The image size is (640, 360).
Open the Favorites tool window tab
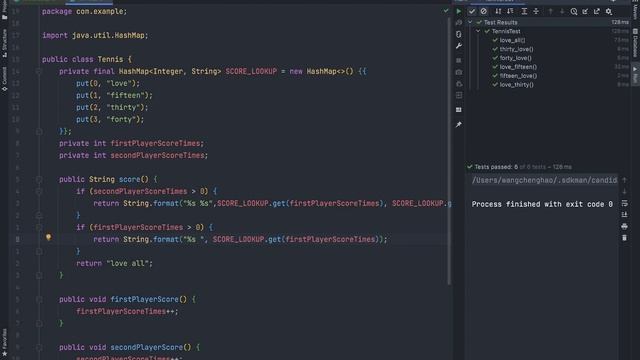pyautogui.click(x=4, y=342)
